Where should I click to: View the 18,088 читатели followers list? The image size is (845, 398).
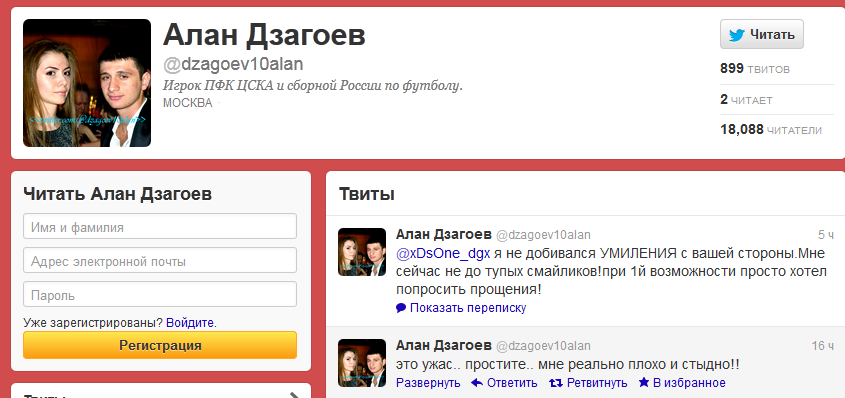(x=771, y=130)
